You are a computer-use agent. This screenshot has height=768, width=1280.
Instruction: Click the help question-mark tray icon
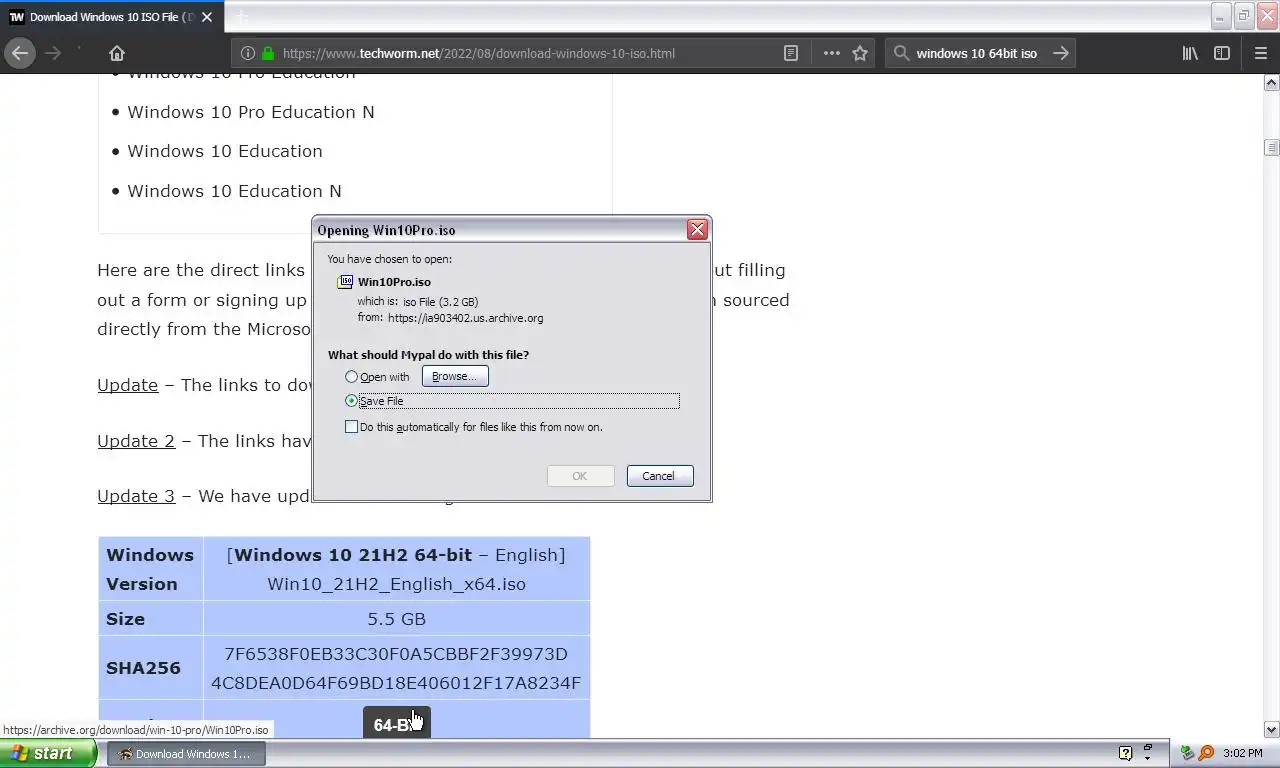coord(1125,753)
